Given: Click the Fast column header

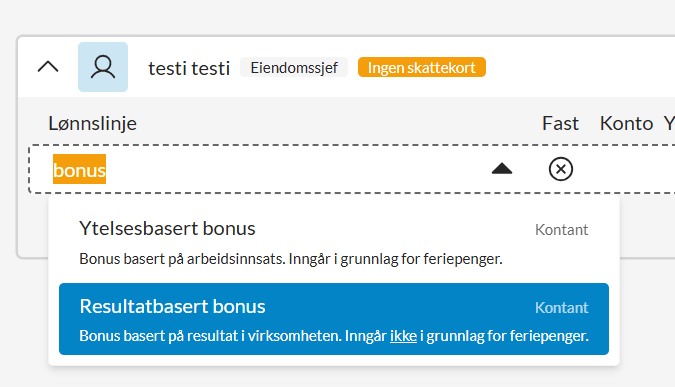Looking at the screenshot, I should click(x=560, y=124).
